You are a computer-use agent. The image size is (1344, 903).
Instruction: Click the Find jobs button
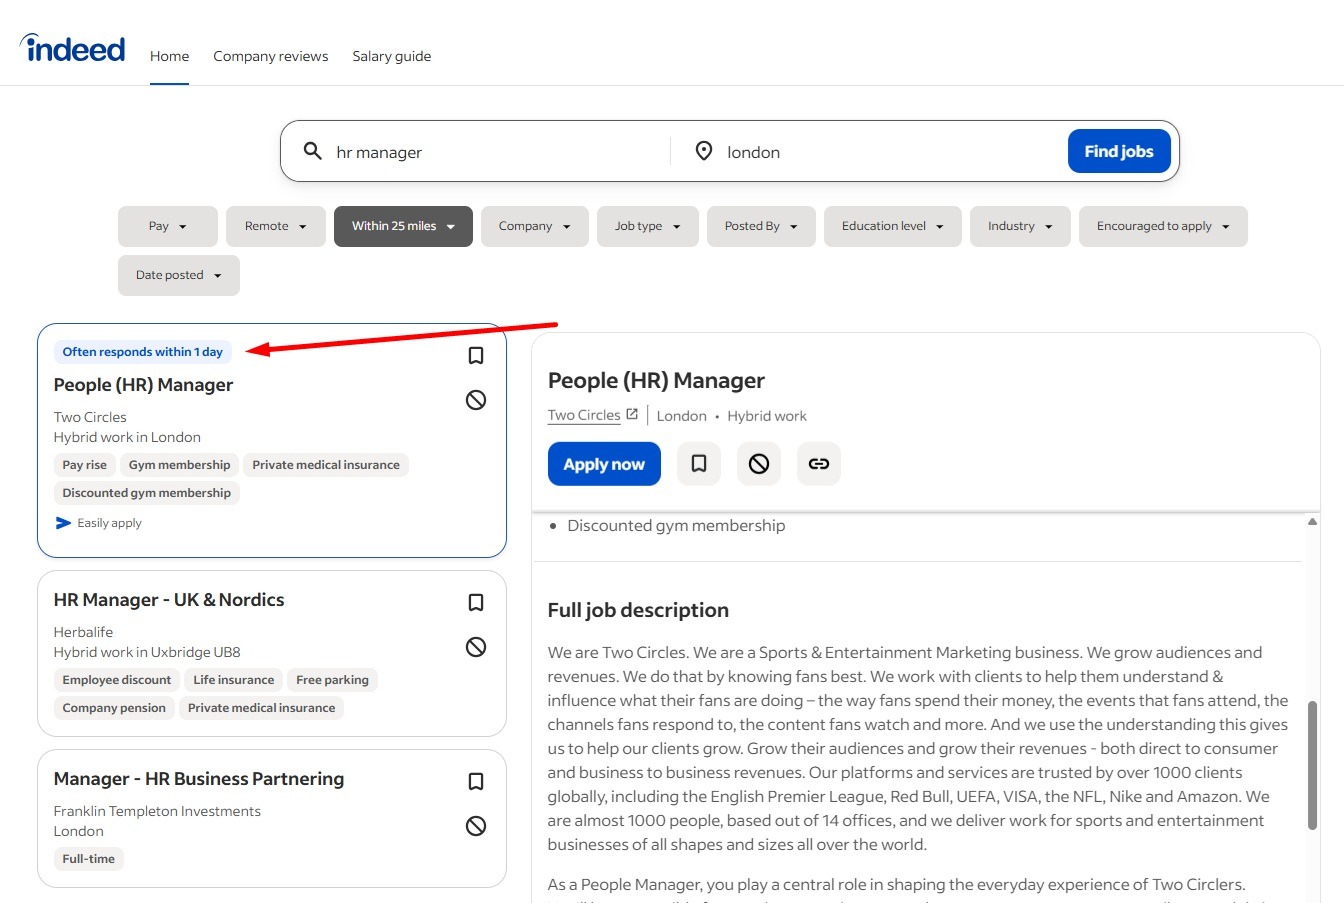(x=1119, y=151)
